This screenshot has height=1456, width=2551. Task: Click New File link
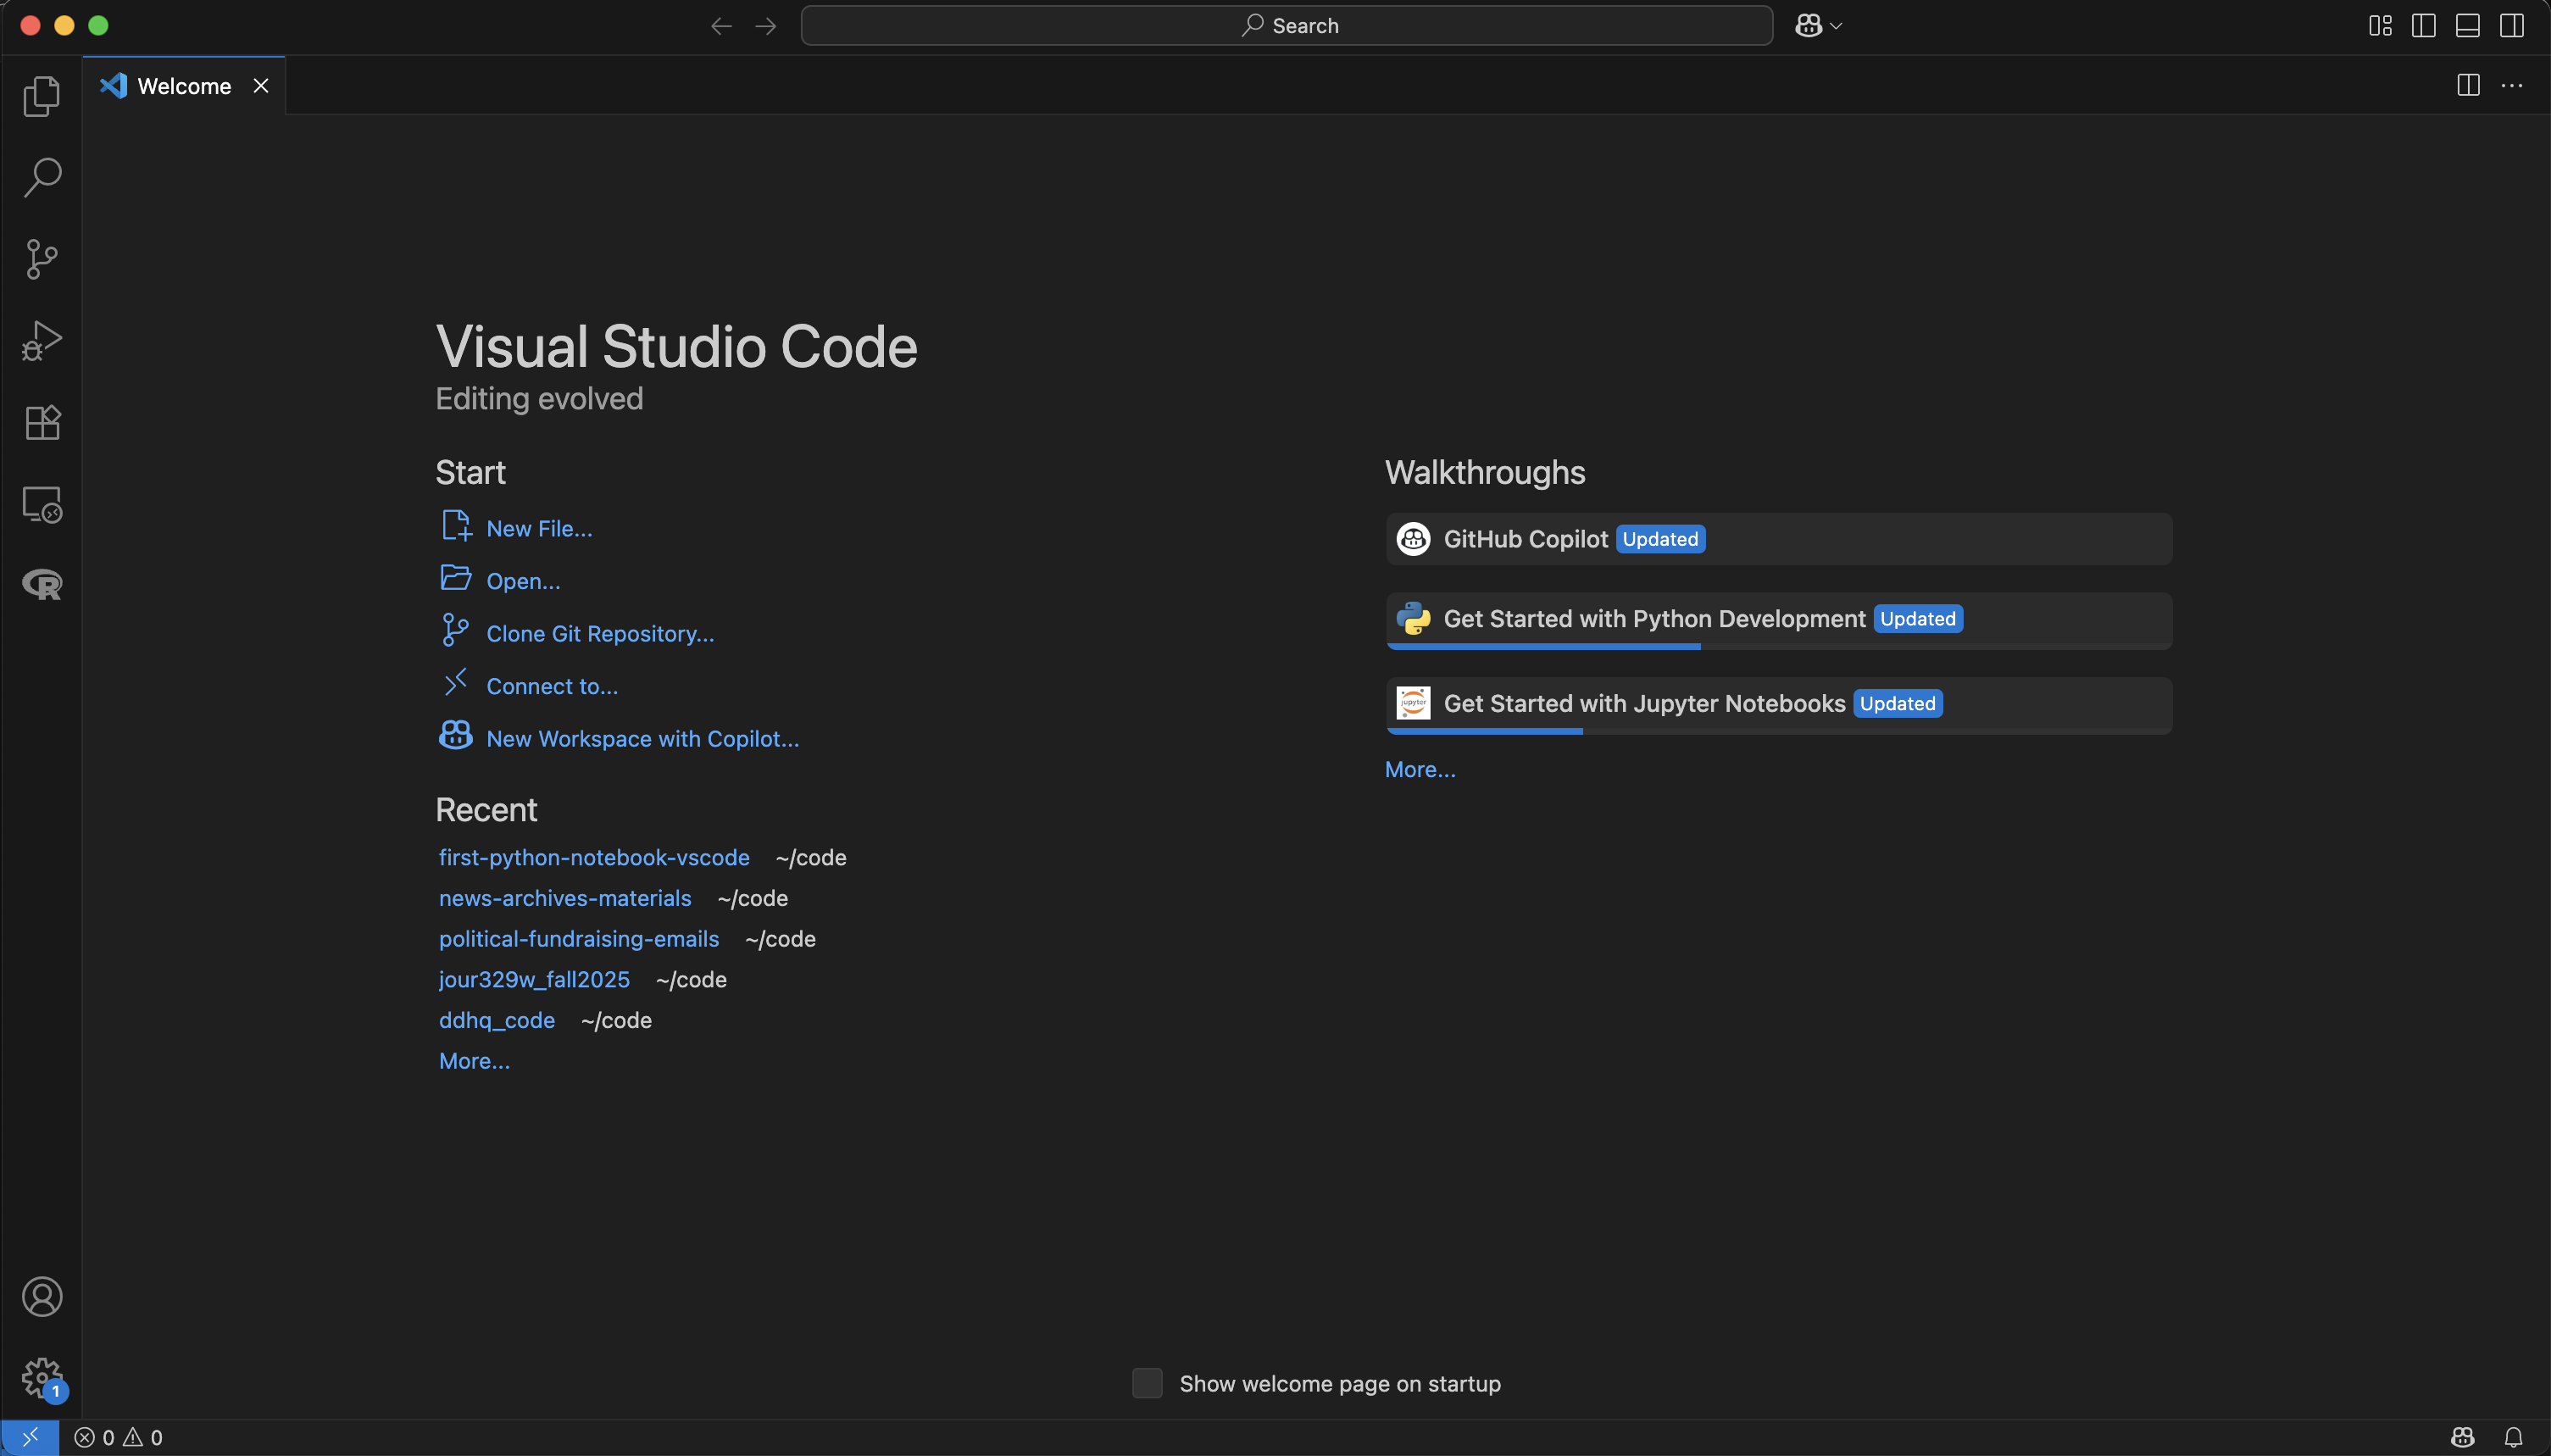click(539, 529)
